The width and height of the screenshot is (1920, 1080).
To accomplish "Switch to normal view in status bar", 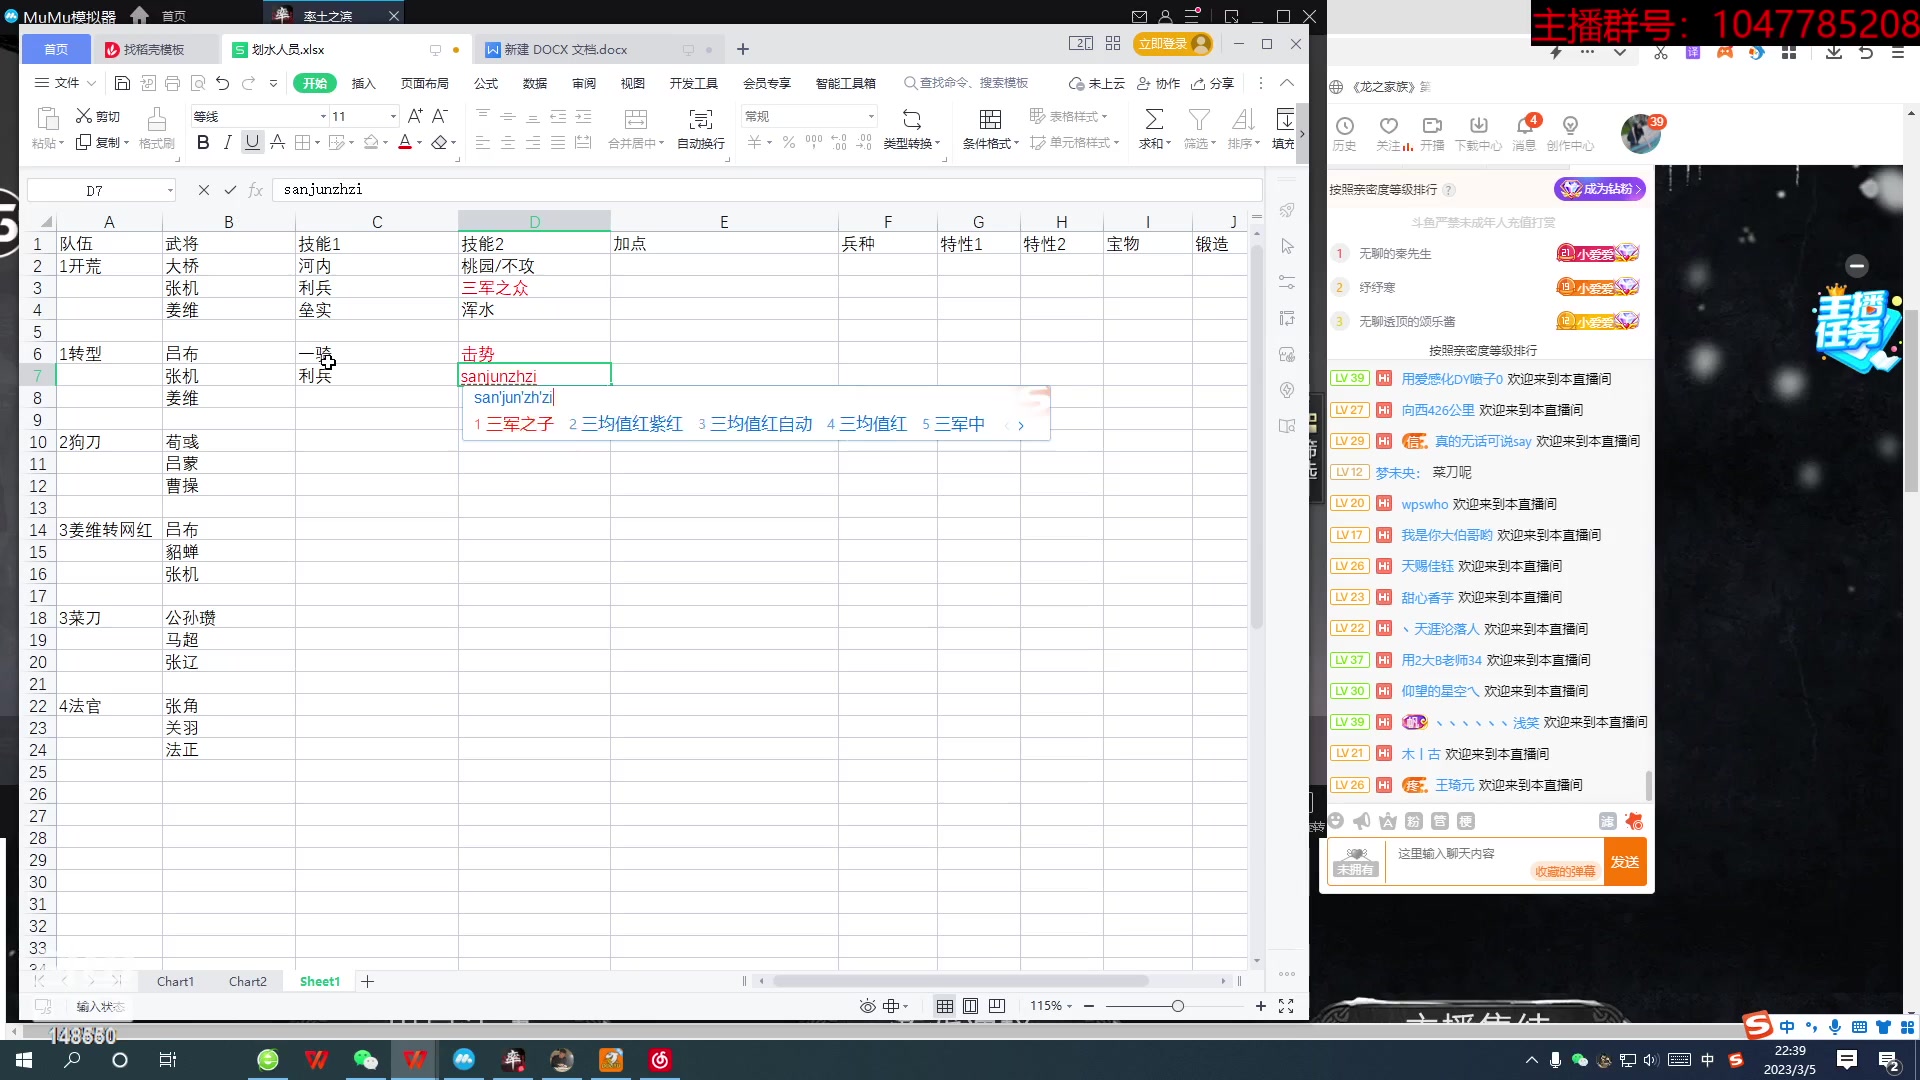I will (x=944, y=1006).
